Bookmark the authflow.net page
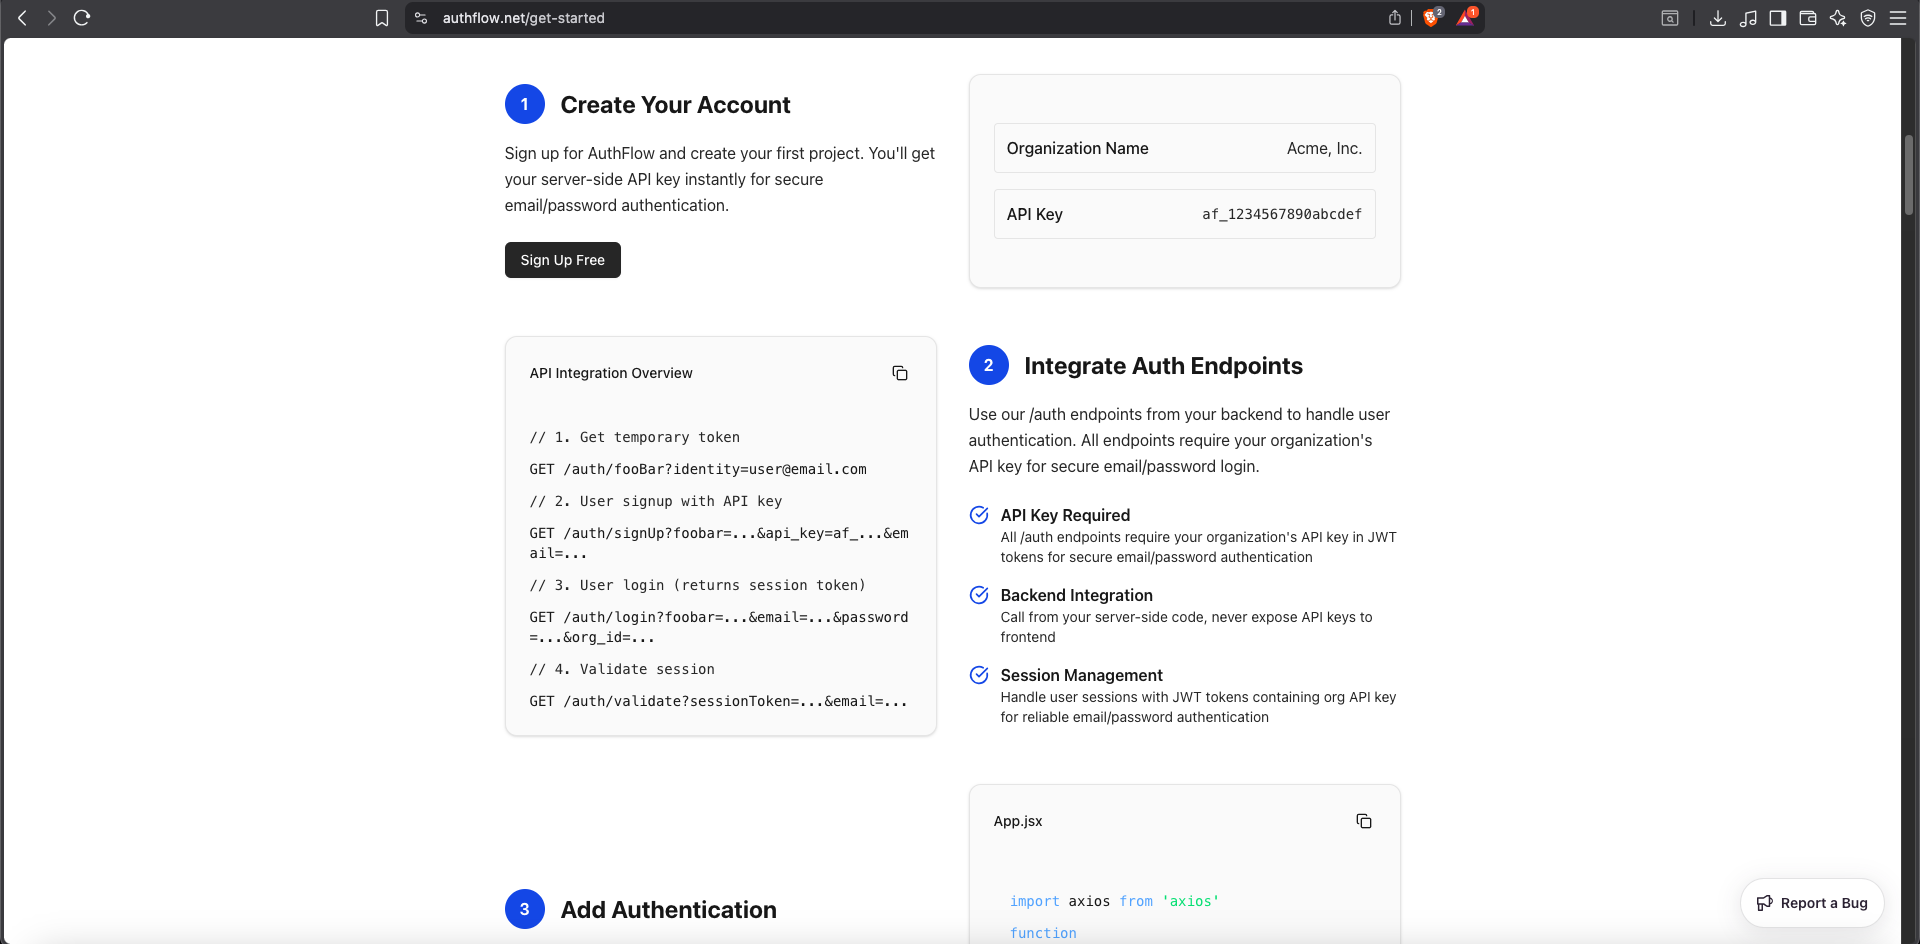The image size is (1920, 944). tap(381, 17)
